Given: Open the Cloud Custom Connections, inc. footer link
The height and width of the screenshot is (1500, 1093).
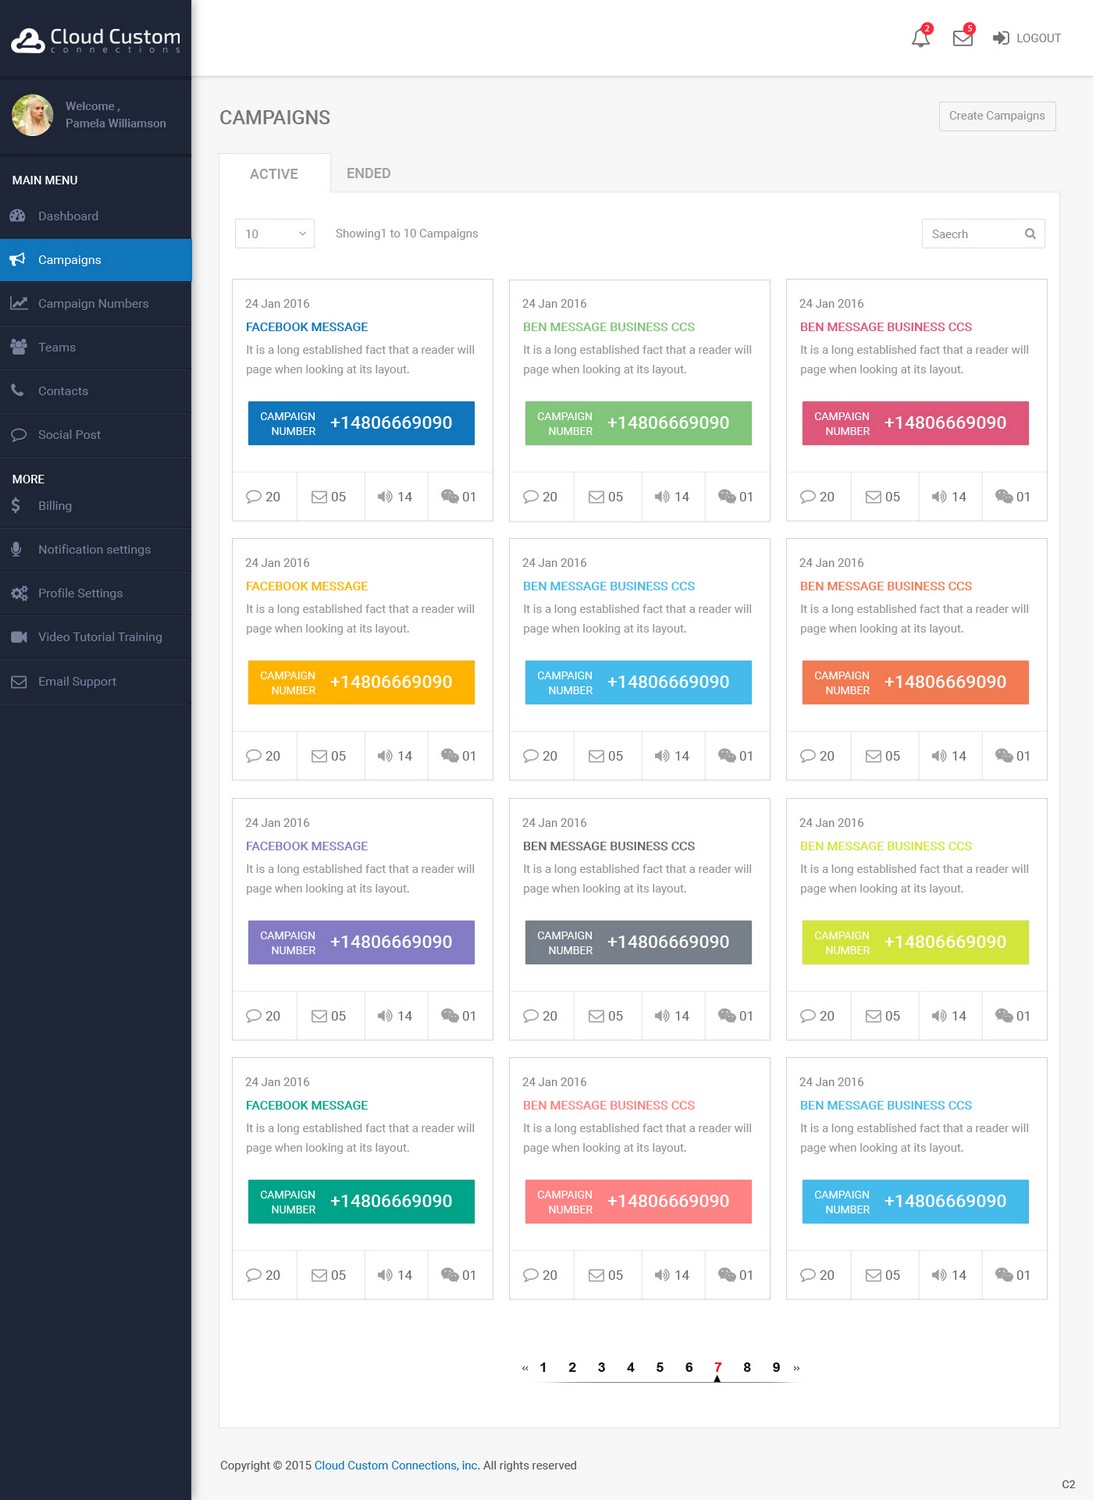Looking at the screenshot, I should tap(397, 1465).
